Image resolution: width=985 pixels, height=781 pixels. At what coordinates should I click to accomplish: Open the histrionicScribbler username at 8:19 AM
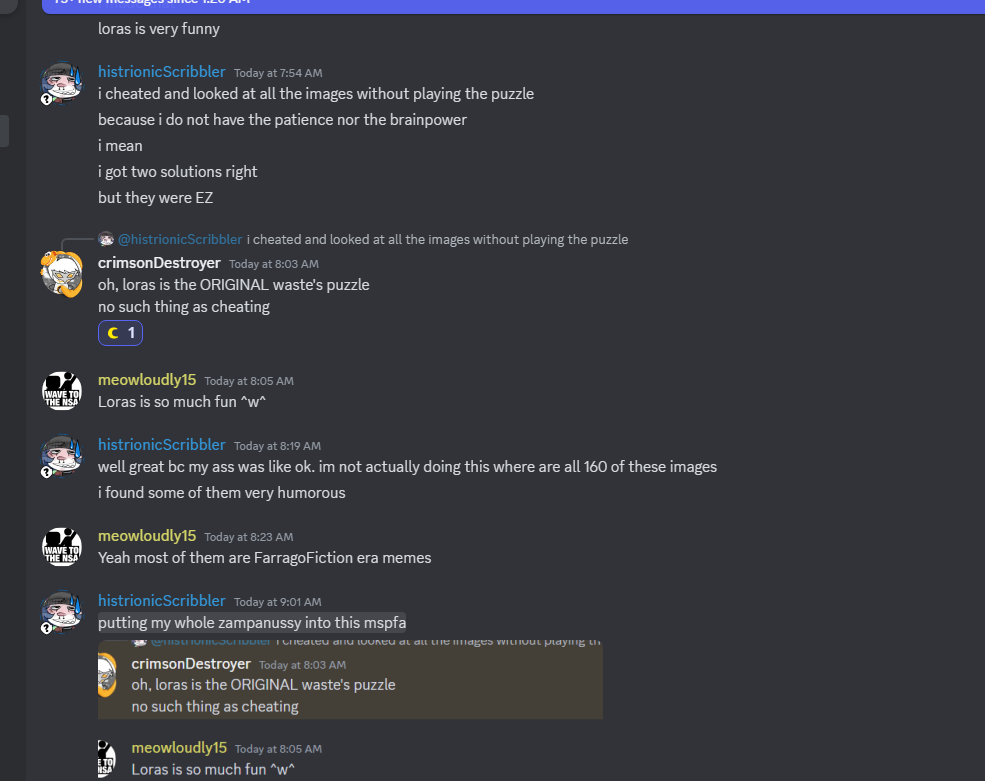[161, 445]
